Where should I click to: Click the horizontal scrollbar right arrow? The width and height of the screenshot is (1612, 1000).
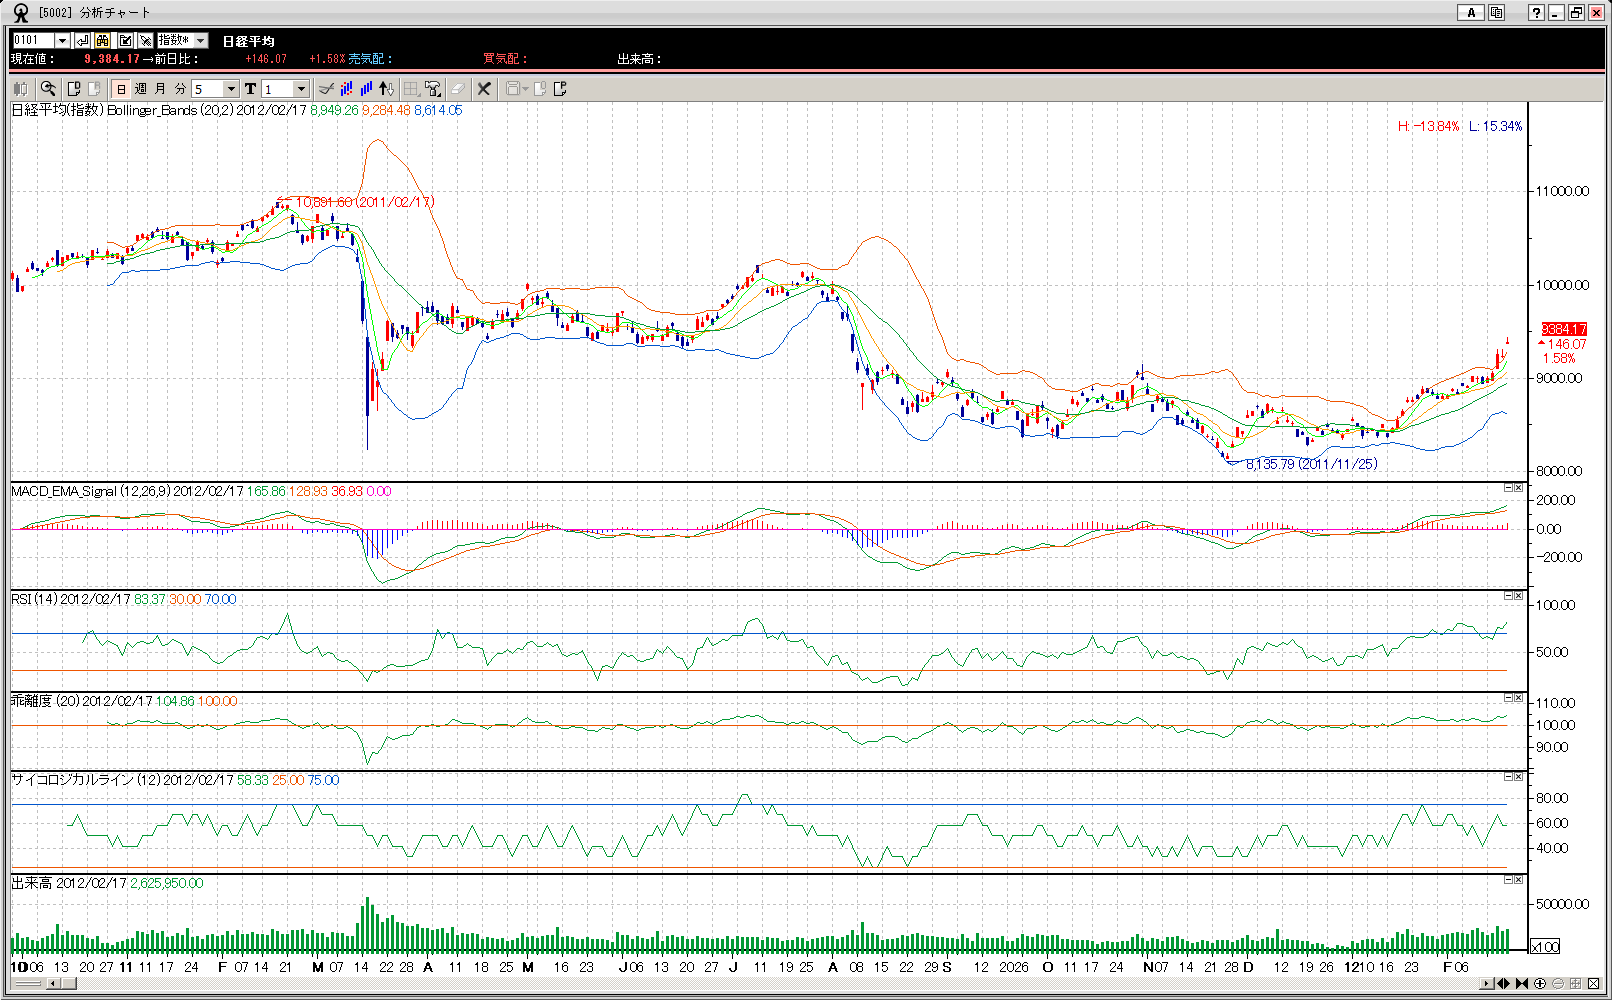(1487, 984)
